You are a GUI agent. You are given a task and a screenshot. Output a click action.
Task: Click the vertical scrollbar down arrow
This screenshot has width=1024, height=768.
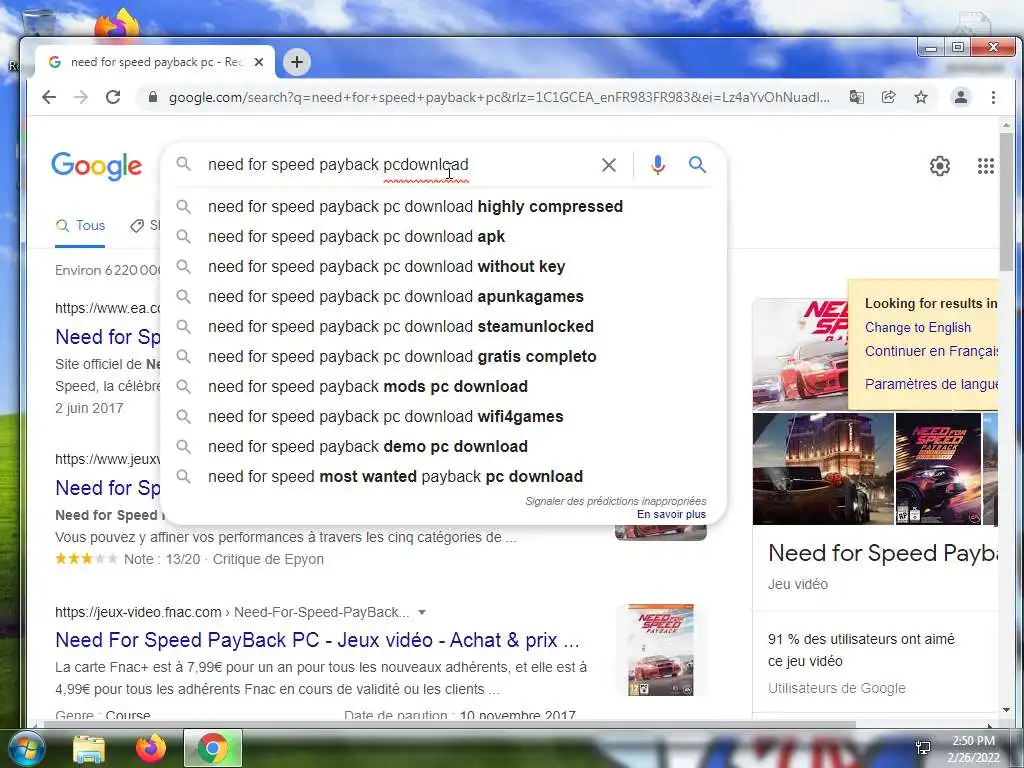tap(1006, 710)
